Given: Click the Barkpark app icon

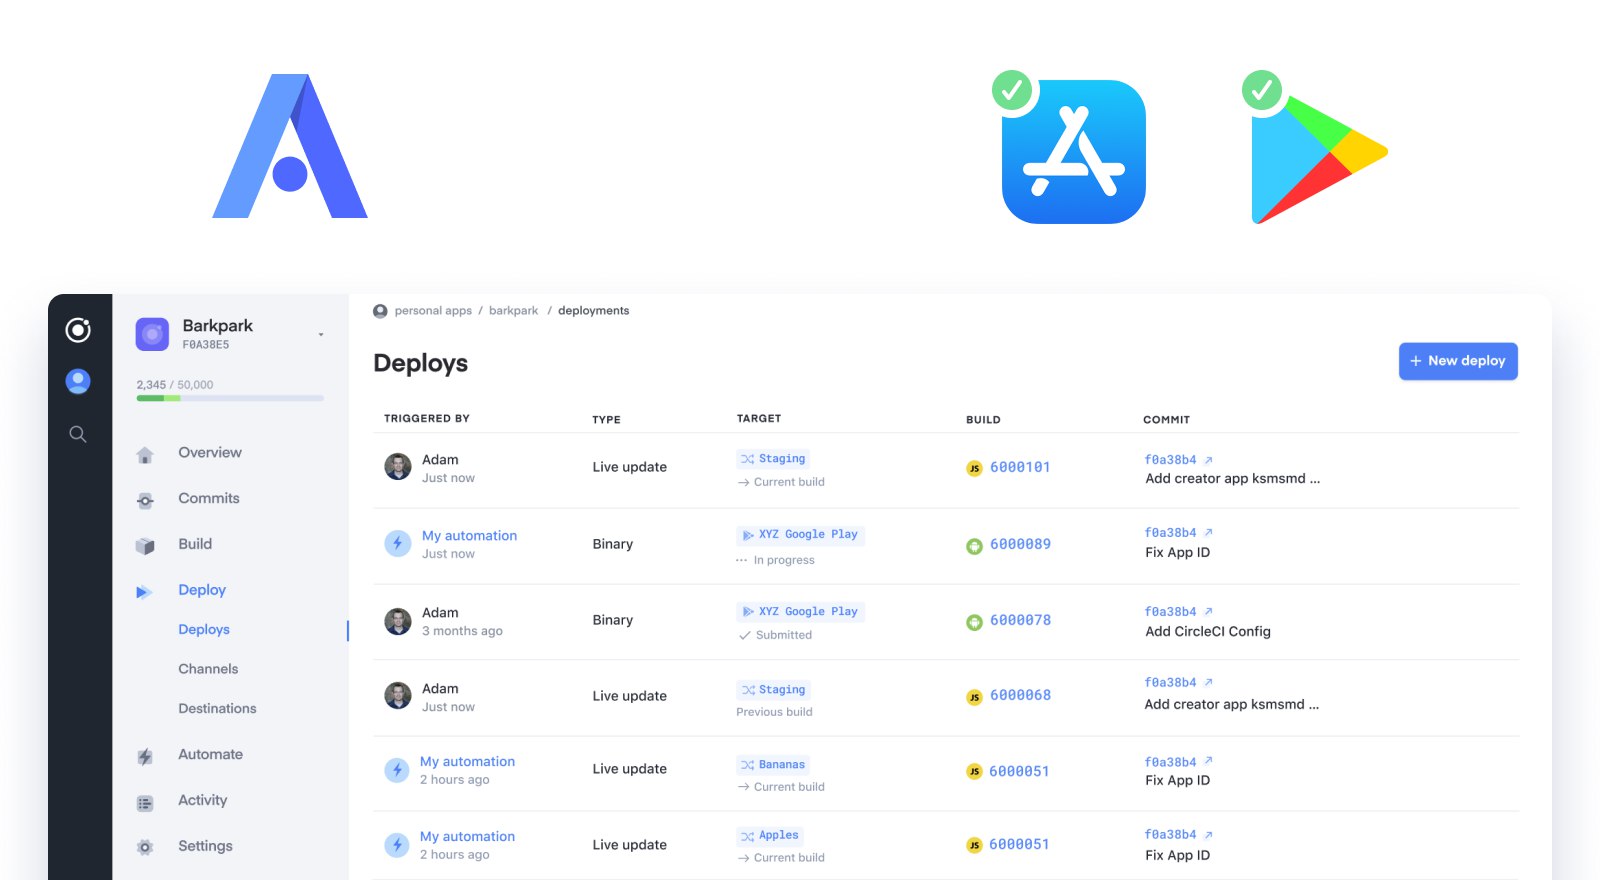Looking at the screenshot, I should coord(152,334).
